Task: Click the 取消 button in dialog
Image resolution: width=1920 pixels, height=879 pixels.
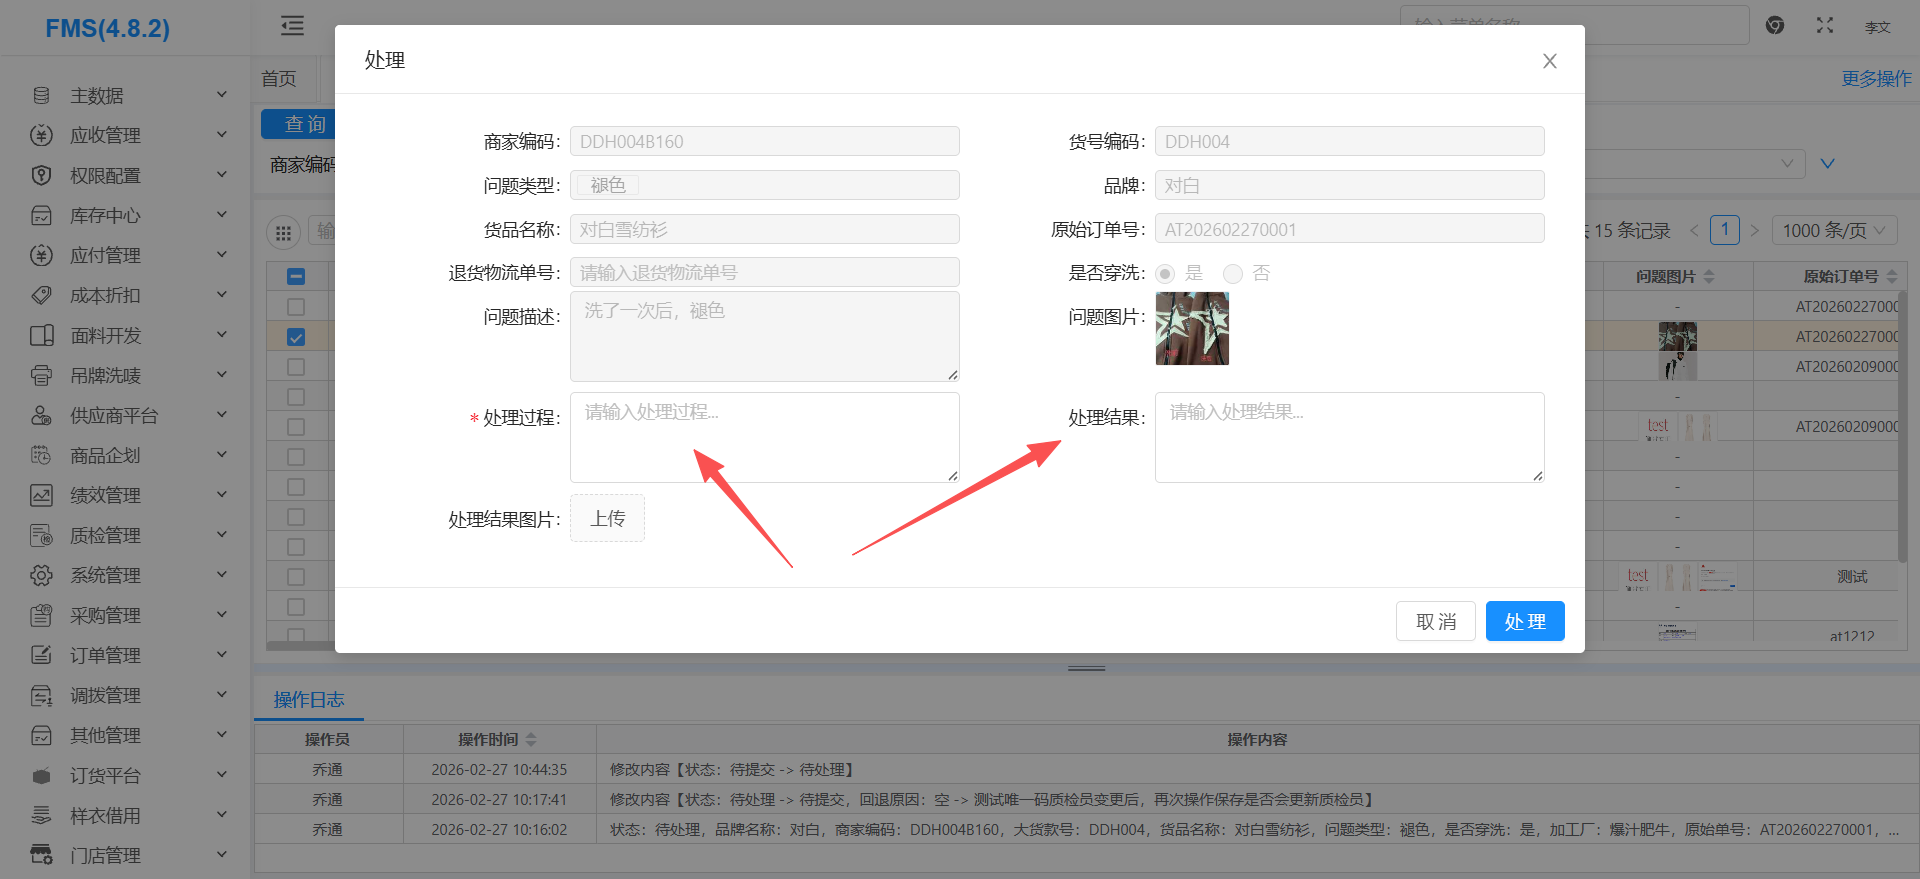Action: point(1435,621)
